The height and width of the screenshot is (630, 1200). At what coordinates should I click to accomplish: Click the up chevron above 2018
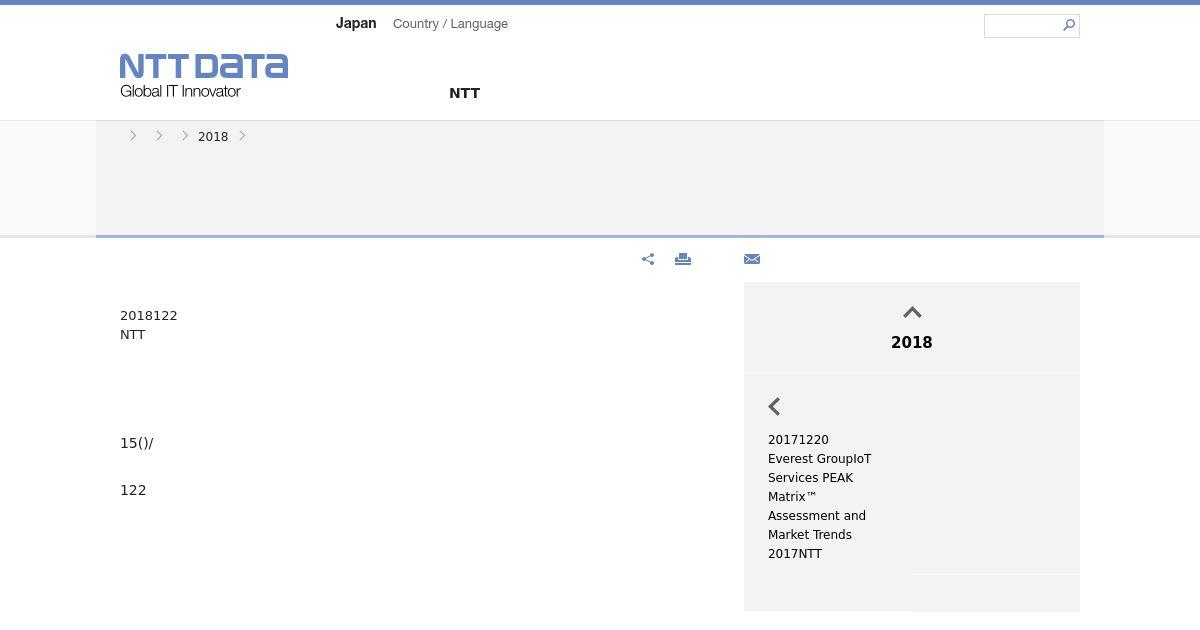click(912, 313)
